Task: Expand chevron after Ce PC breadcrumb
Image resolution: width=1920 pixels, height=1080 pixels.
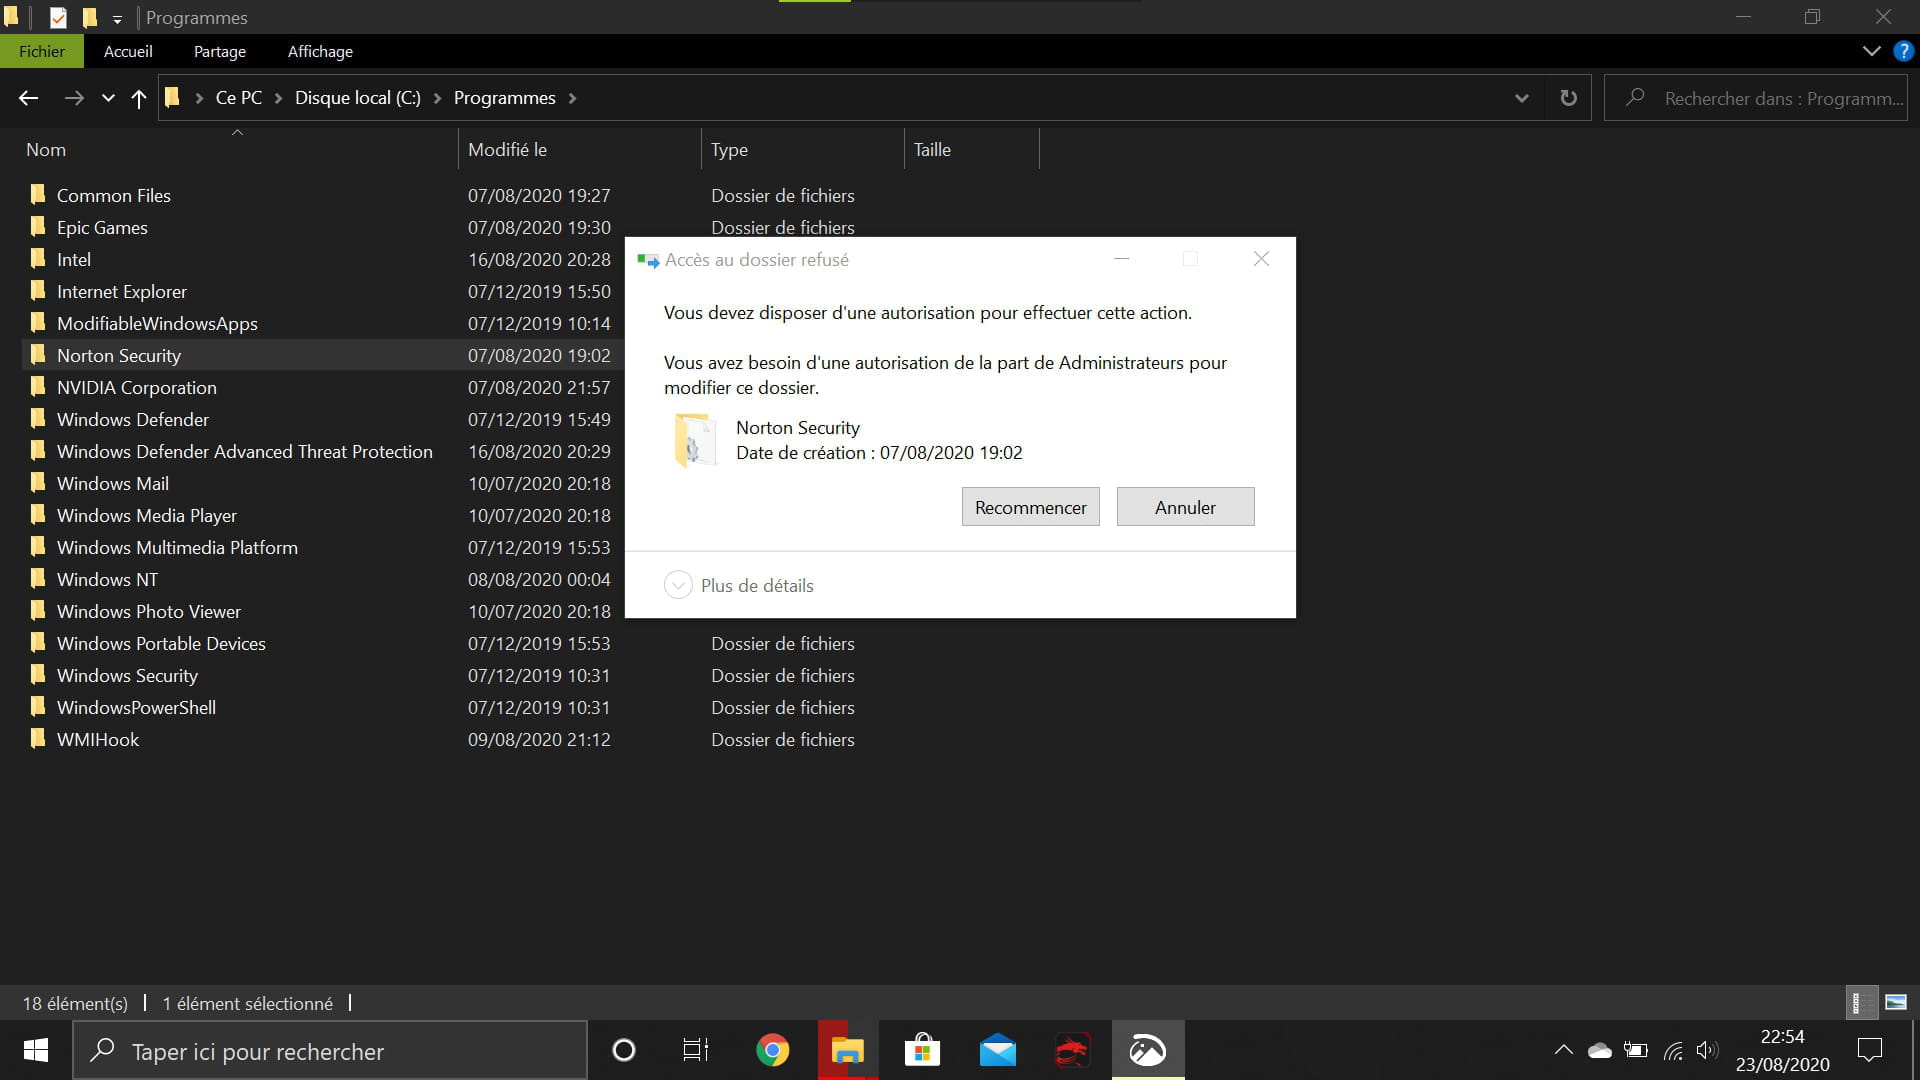Action: point(278,98)
